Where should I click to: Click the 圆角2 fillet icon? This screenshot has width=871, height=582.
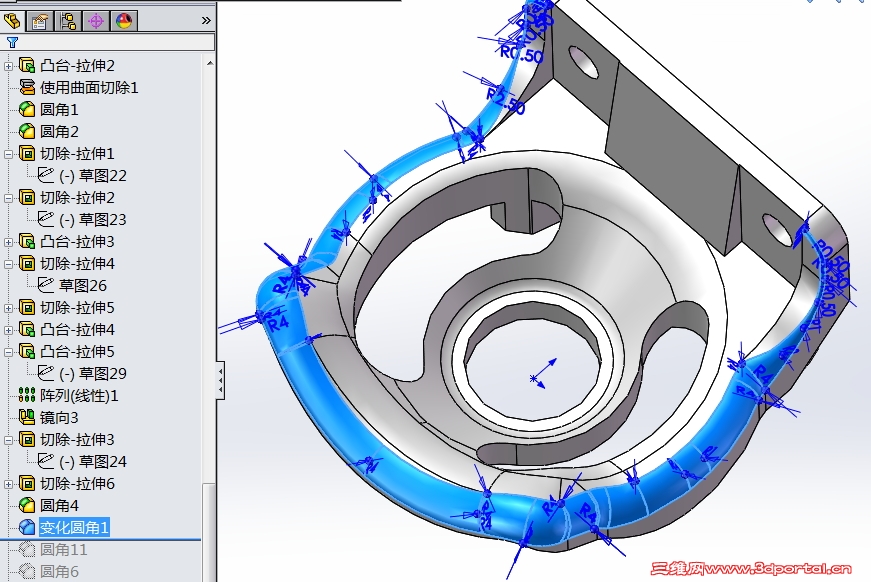27,131
